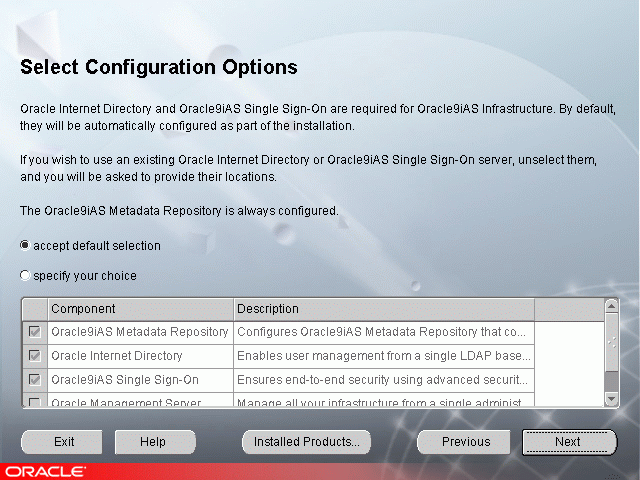
Task: Click description 'Ensures end-to-end security using advanced securit...'
Action: click(x=382, y=380)
